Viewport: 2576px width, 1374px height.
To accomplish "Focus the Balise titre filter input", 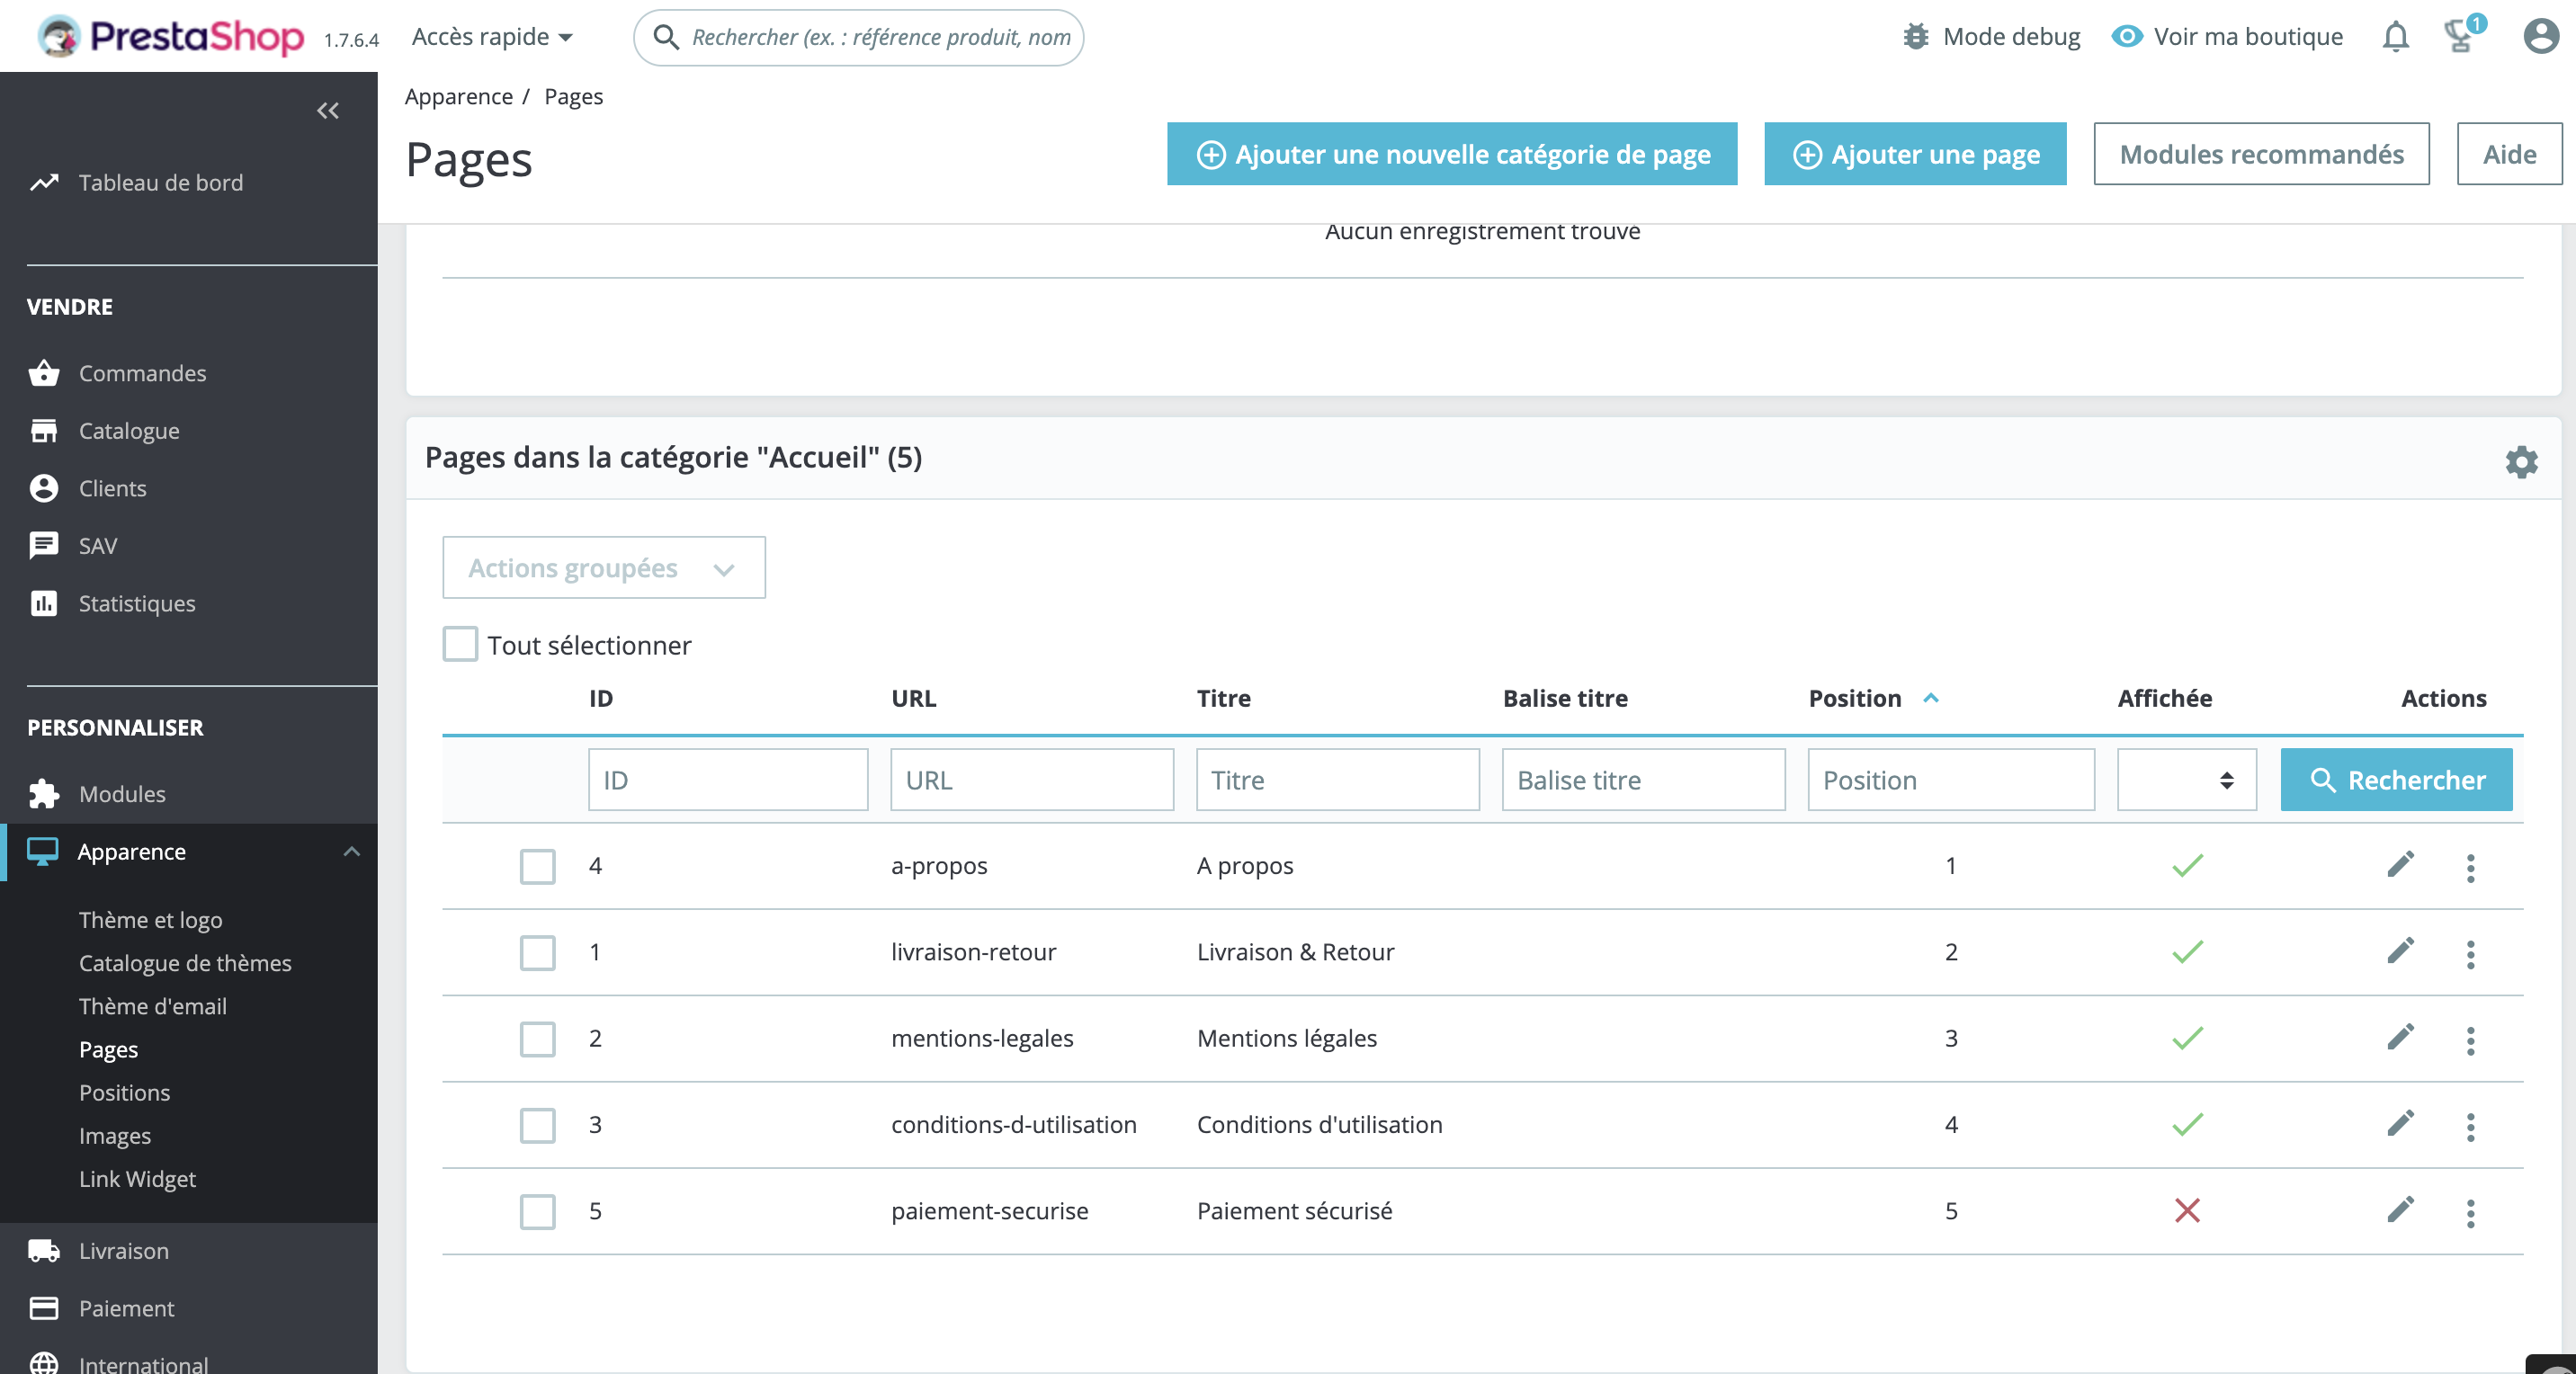I will [1643, 780].
